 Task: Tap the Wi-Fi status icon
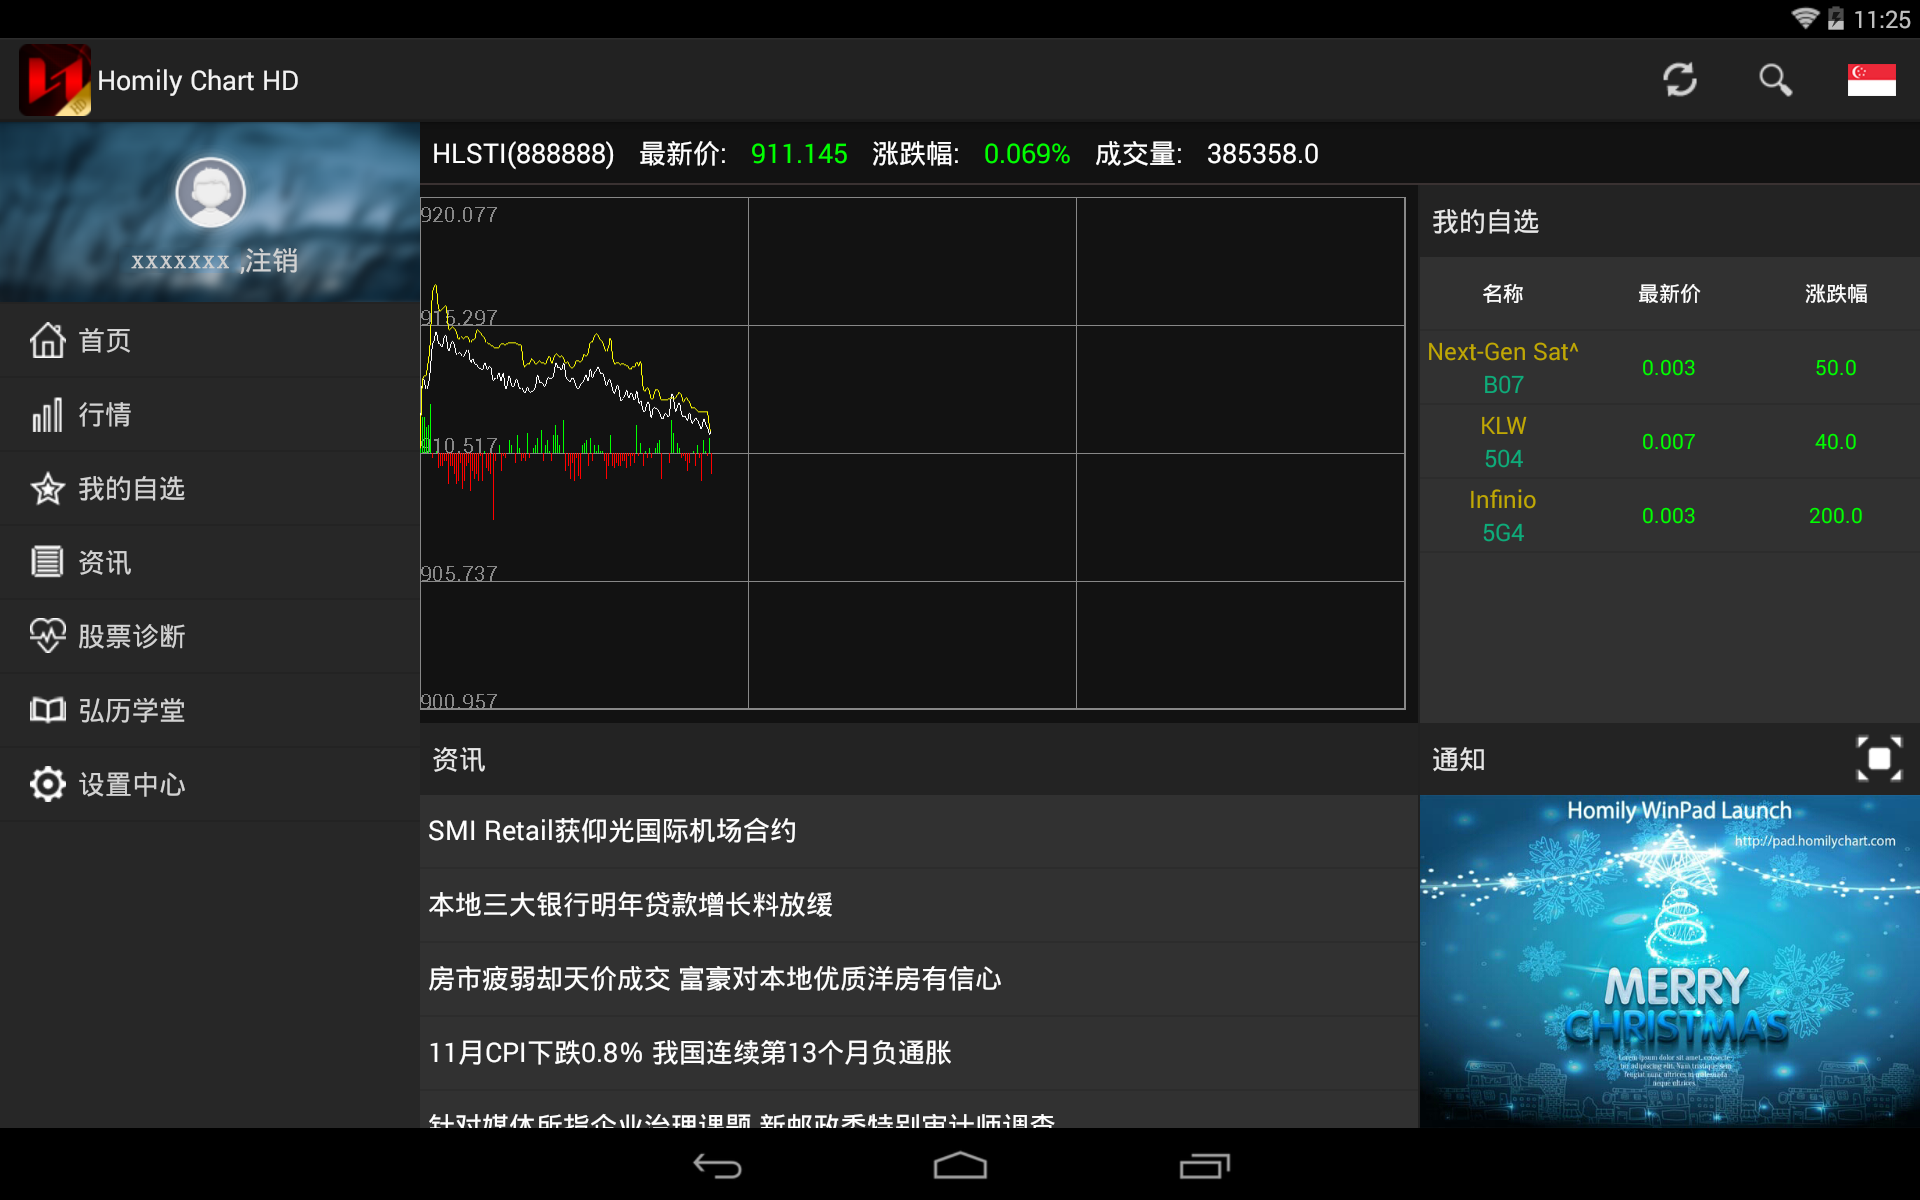(1805, 19)
